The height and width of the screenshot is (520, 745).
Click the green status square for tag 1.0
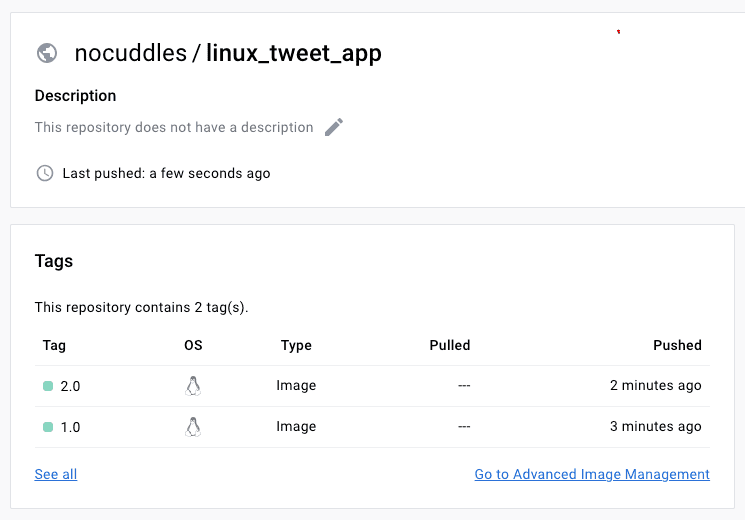[48, 427]
